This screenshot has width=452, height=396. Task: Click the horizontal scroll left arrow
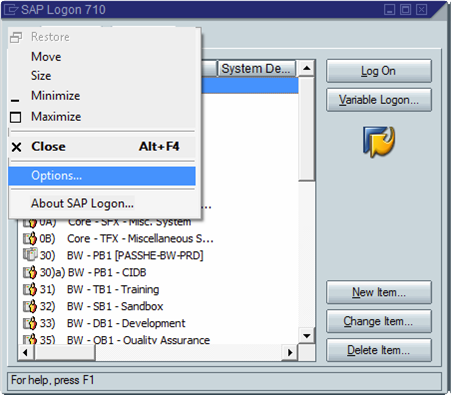pyautogui.click(x=26, y=352)
